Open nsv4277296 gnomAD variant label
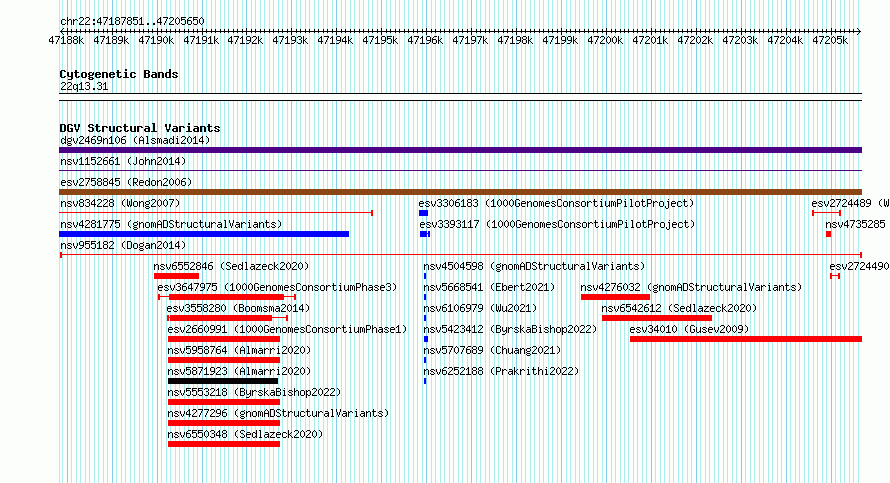The height and width of the screenshot is (483, 890). tap(278, 413)
